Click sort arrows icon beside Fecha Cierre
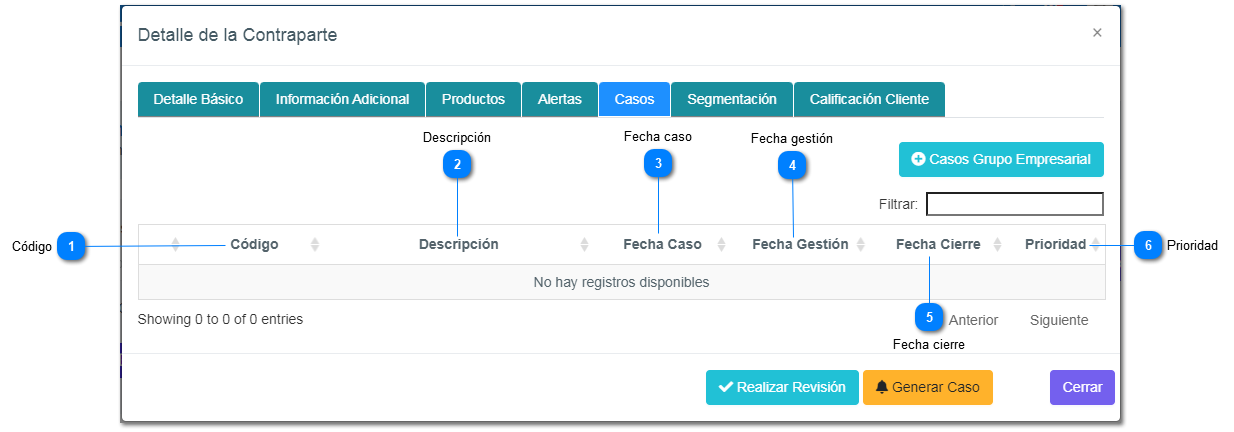The height and width of the screenshot is (432, 1234). pyautogui.click(x=997, y=245)
